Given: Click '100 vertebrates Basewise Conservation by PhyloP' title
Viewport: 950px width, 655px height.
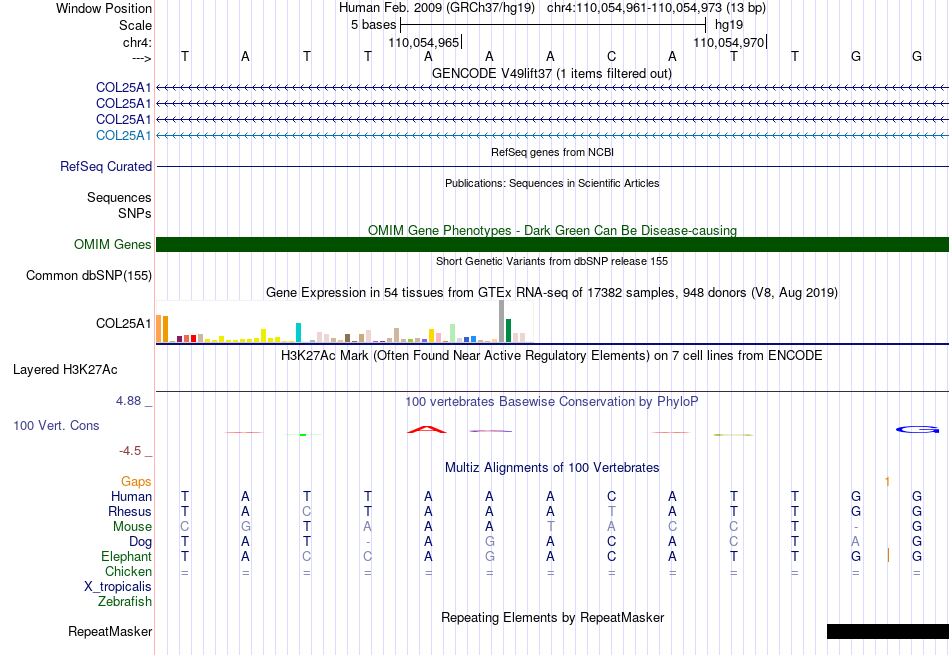Looking at the screenshot, I should tap(552, 401).
